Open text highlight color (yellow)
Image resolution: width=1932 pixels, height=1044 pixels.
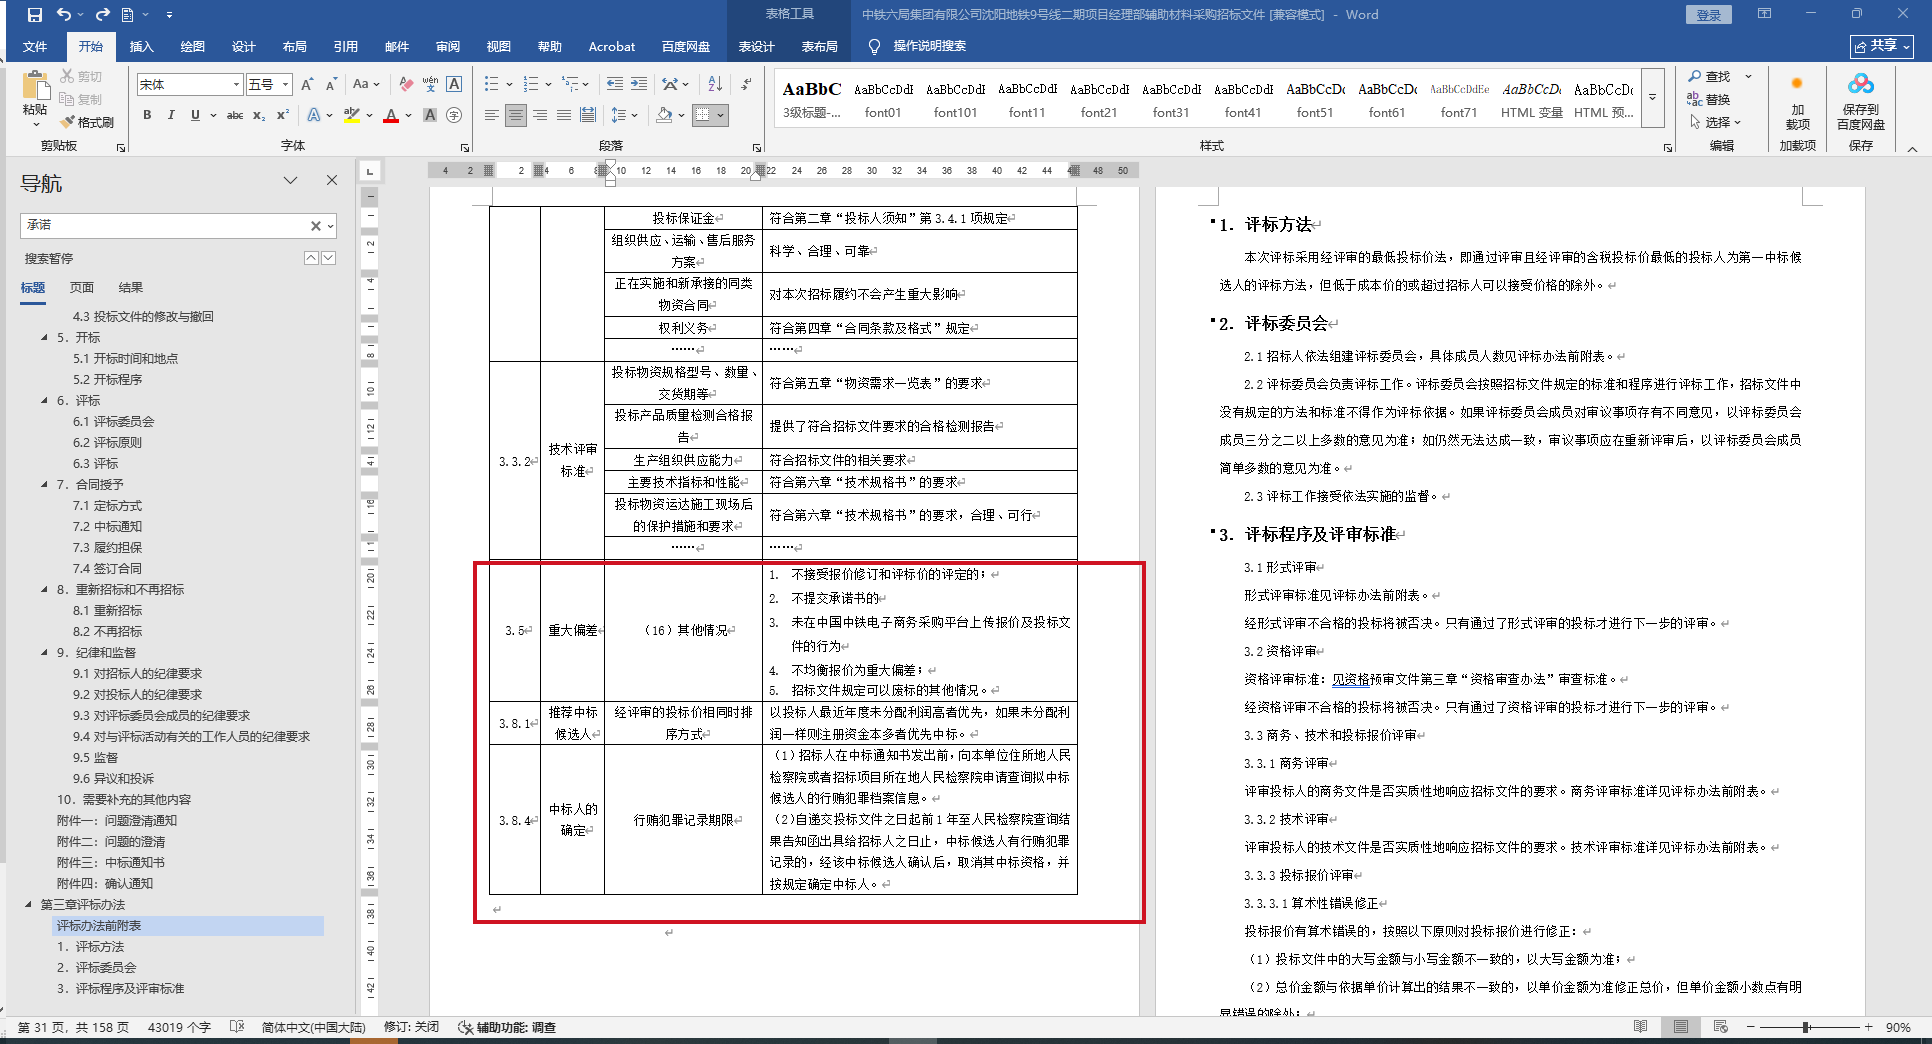[352, 115]
